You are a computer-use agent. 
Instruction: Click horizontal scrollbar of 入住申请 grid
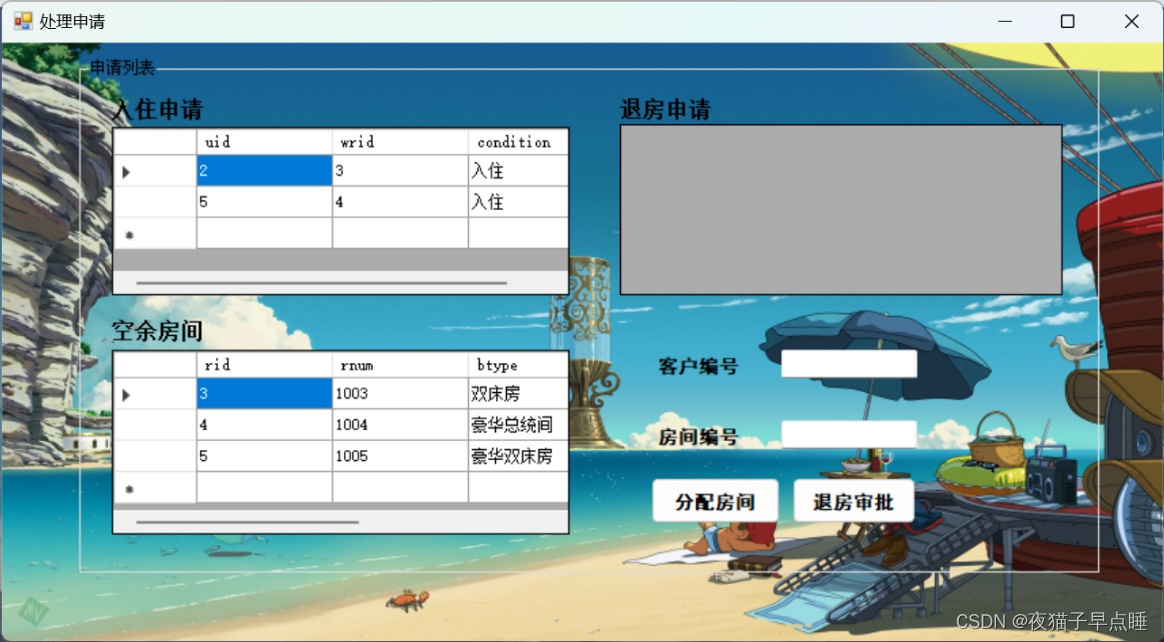[x=341, y=282]
